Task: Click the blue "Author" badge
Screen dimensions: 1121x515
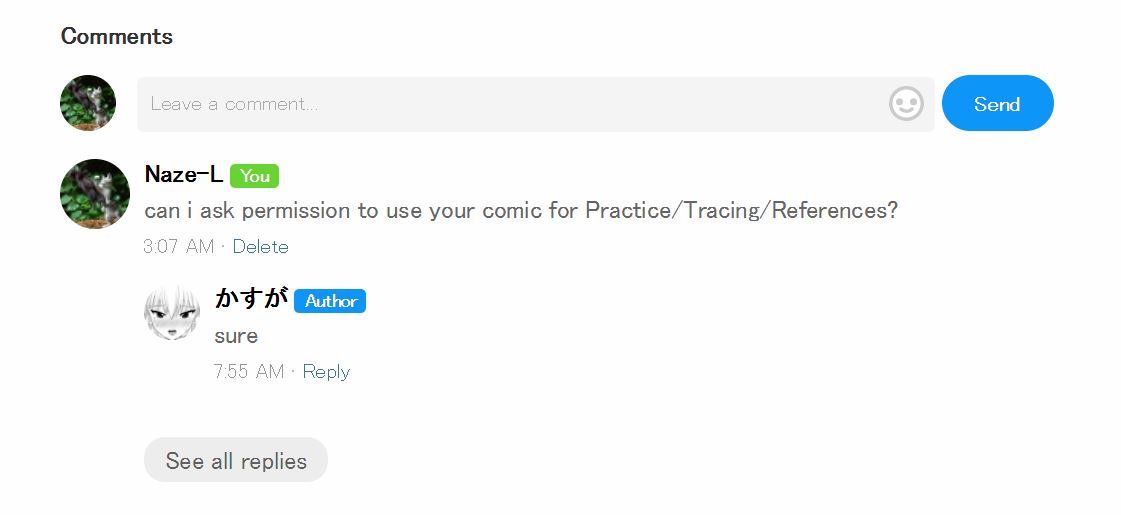Action: 330,301
